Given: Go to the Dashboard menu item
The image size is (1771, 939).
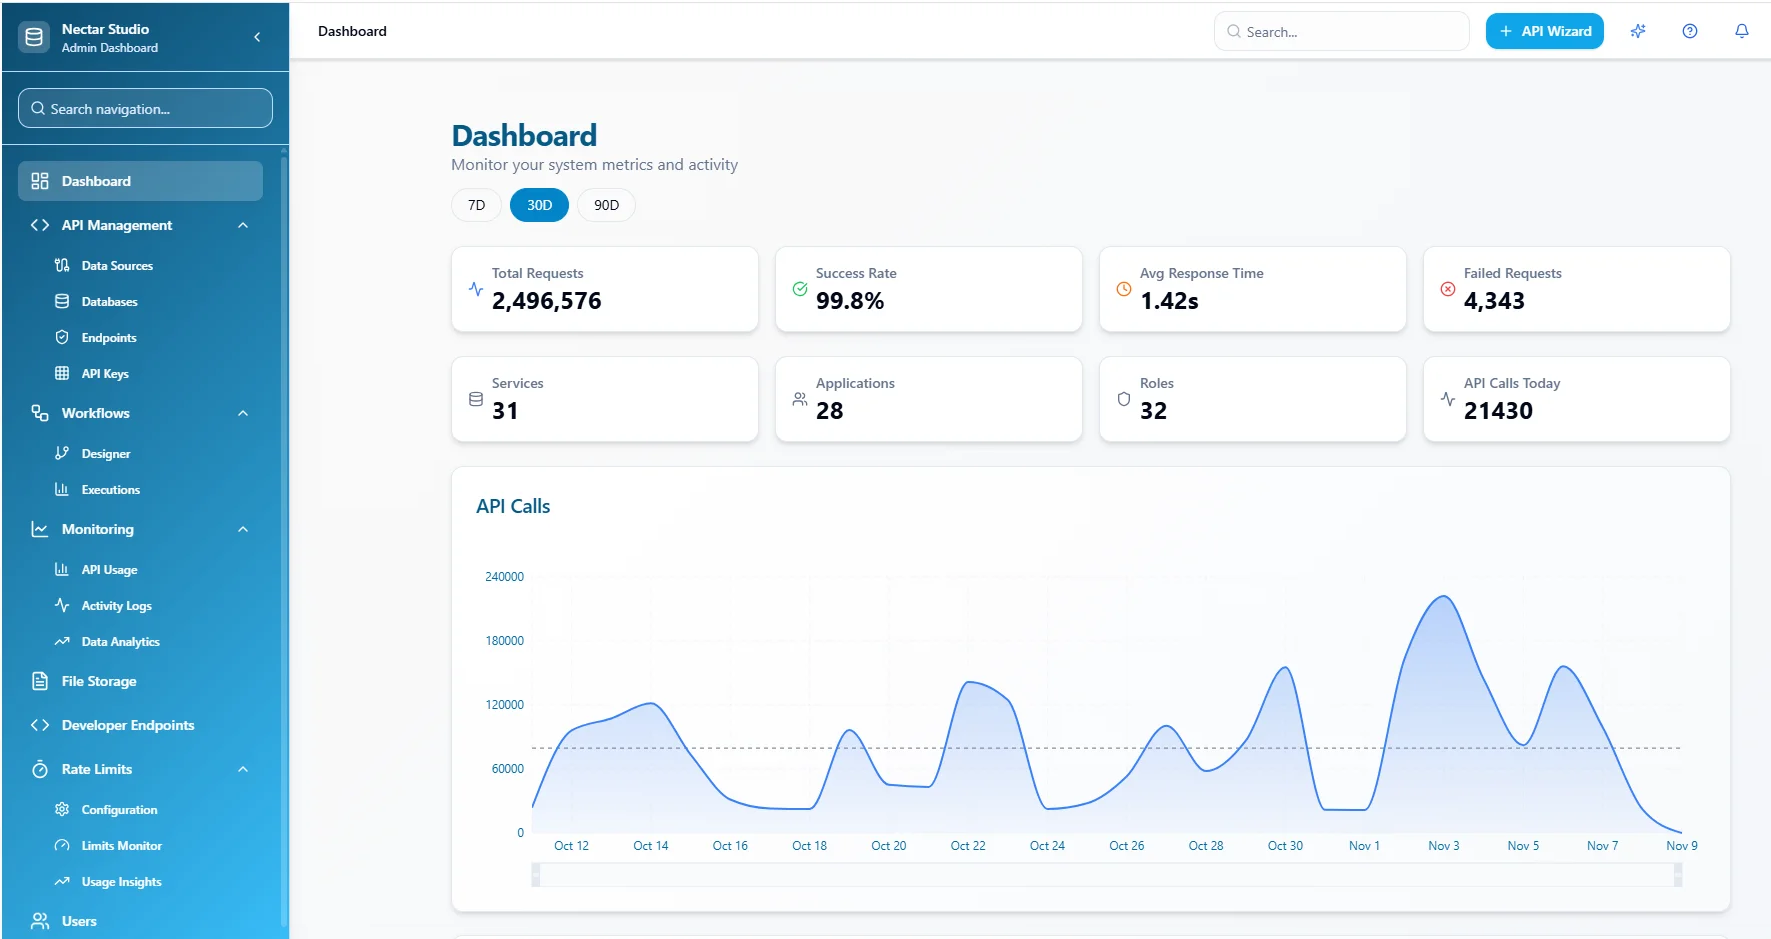Looking at the screenshot, I should point(96,181).
